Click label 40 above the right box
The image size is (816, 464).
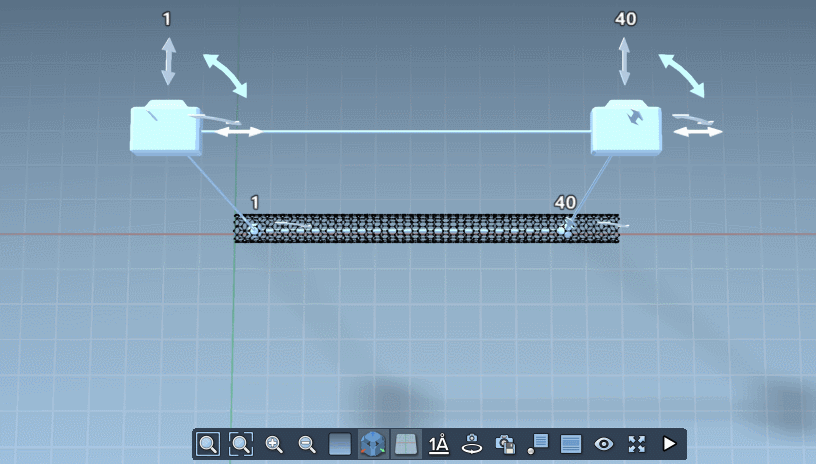(x=625, y=19)
